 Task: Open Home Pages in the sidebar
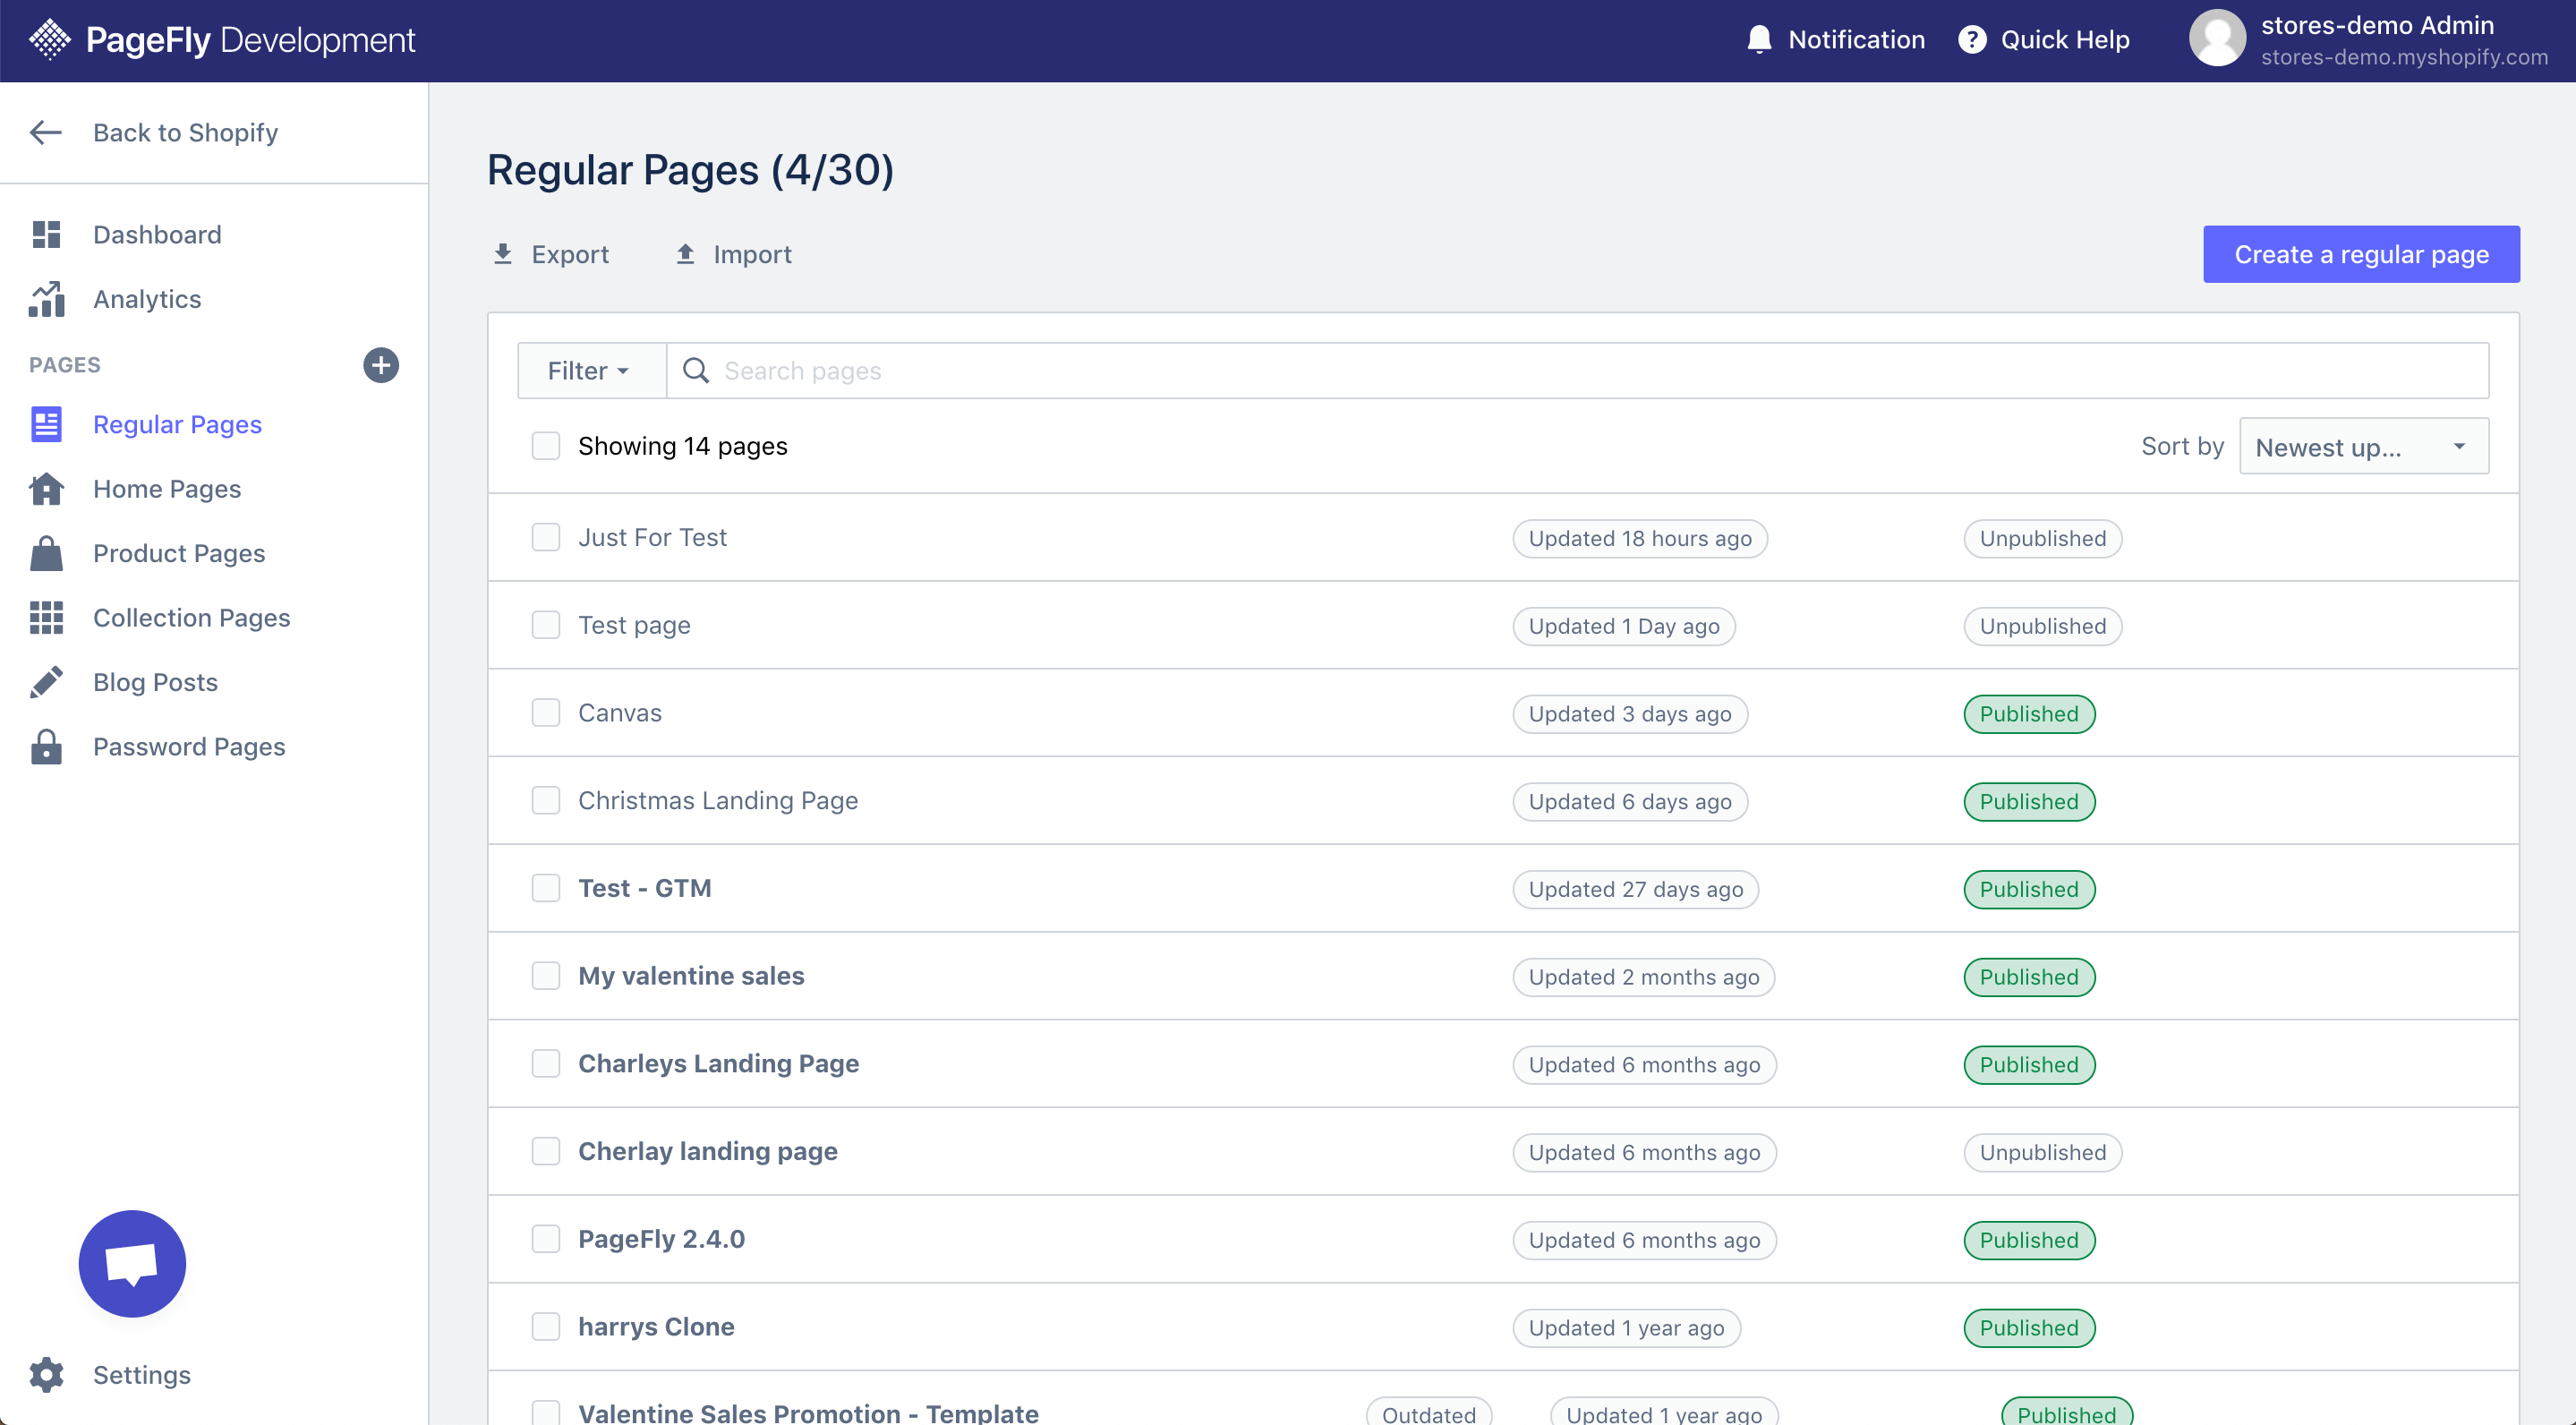tap(167, 489)
